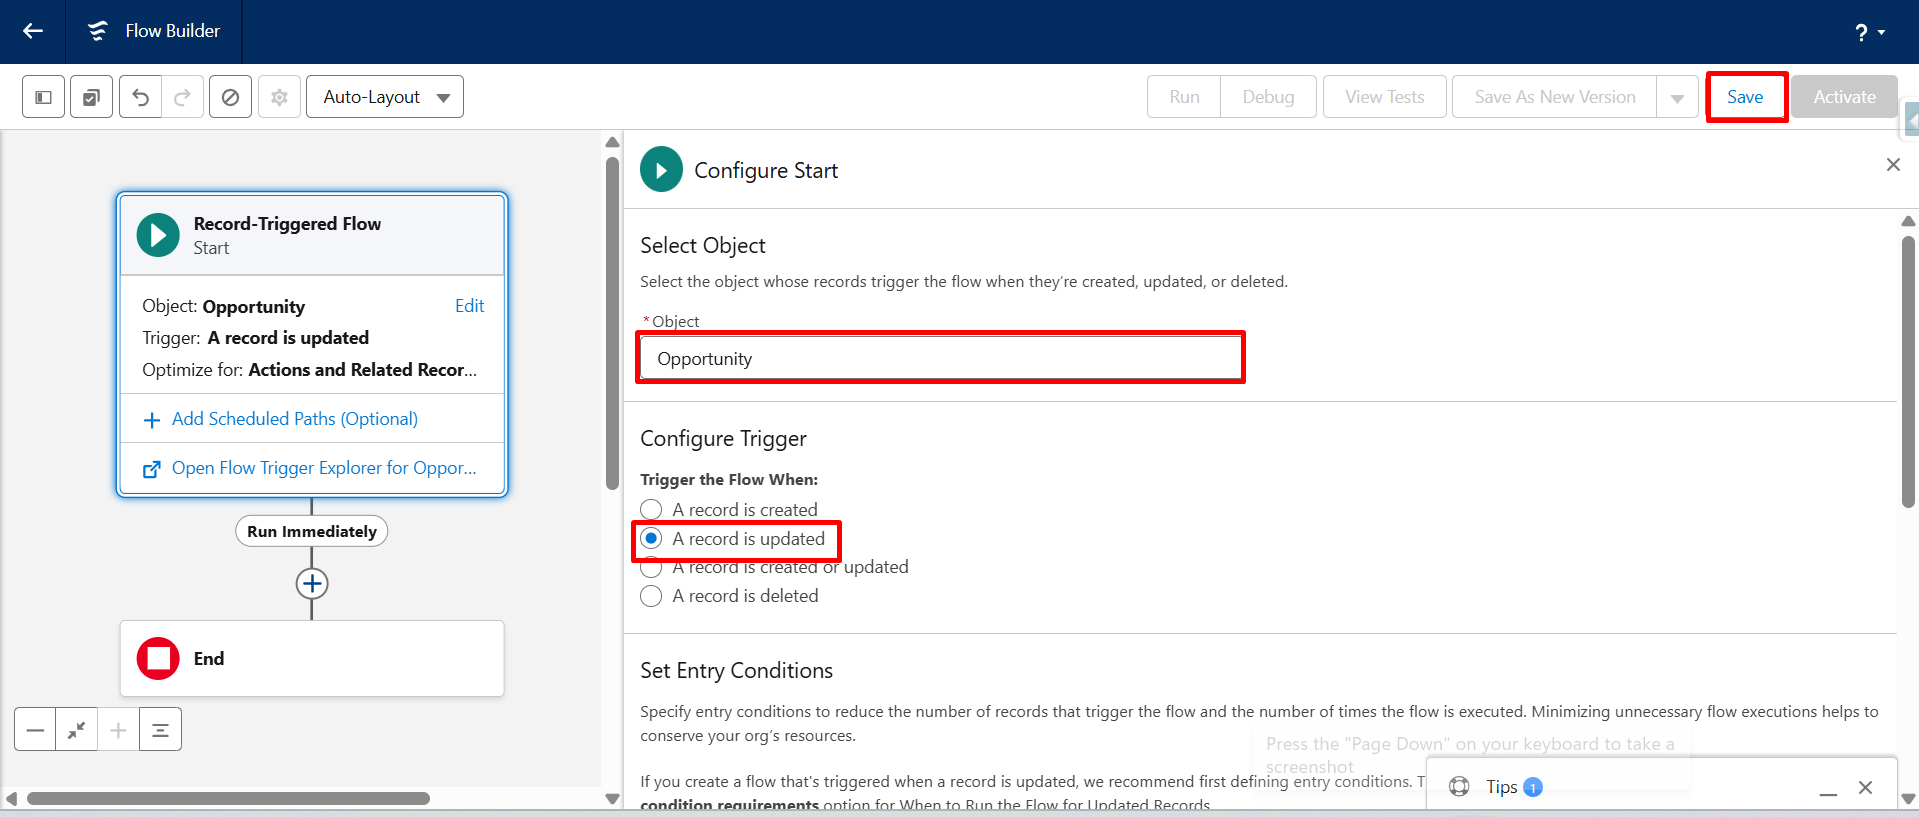Click the Configure Start play icon
This screenshot has width=1919, height=817.
point(661,170)
